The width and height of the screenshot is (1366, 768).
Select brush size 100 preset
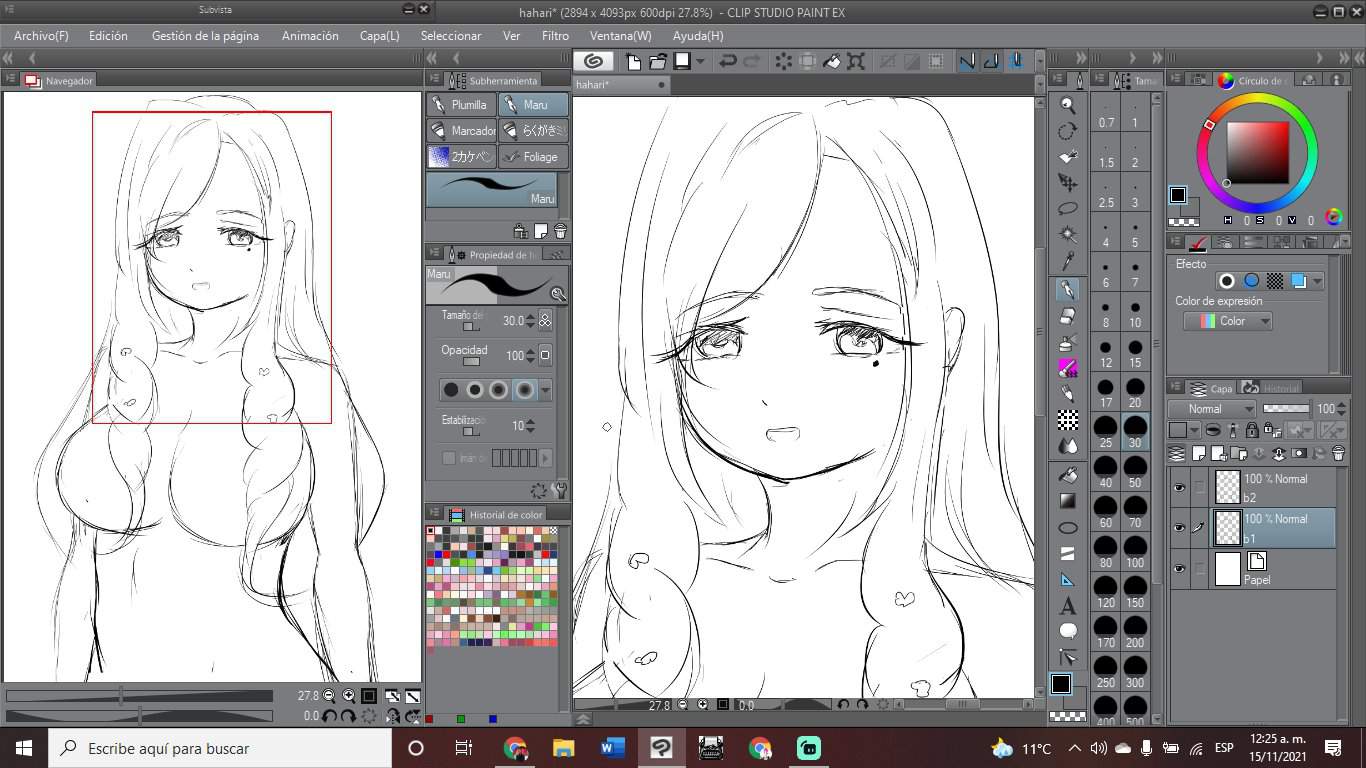click(1135, 553)
